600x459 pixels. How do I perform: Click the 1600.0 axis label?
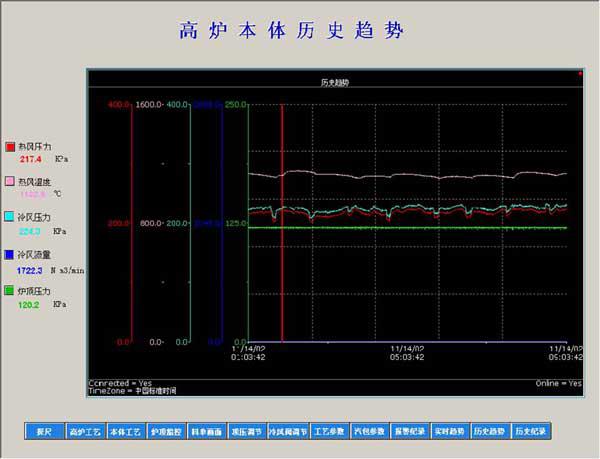coord(149,104)
